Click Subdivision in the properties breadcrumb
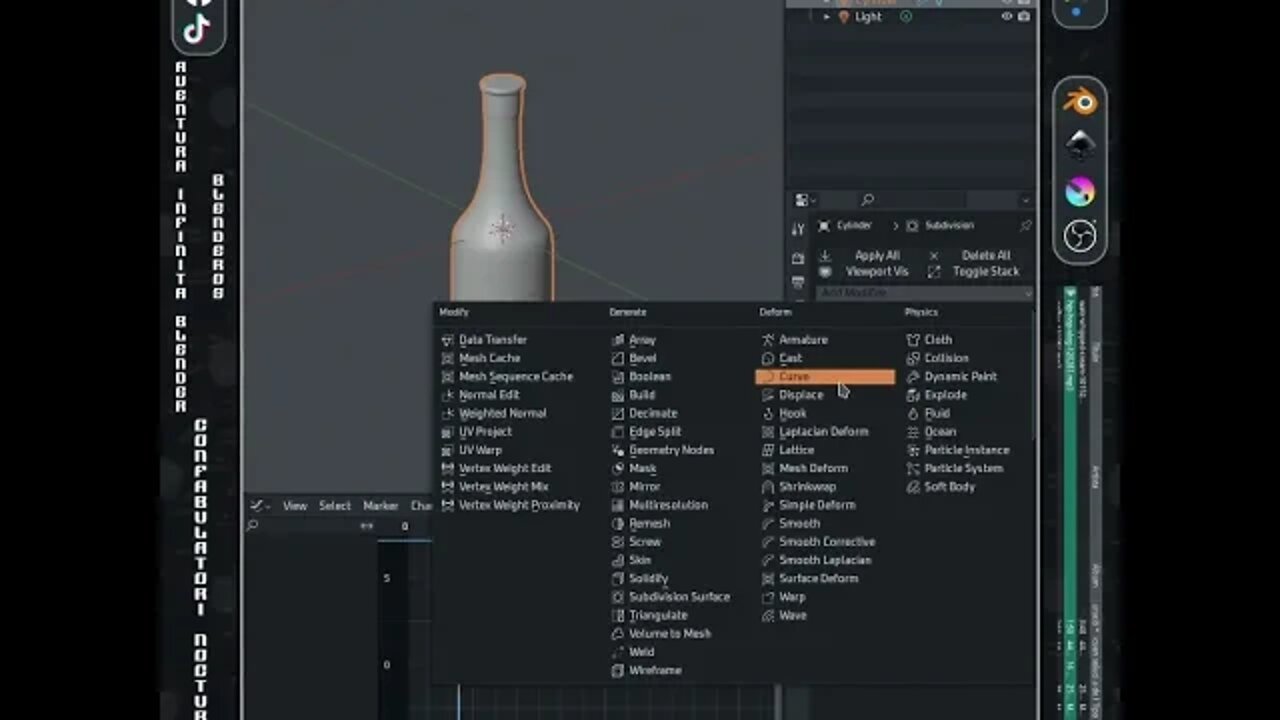The height and width of the screenshot is (720, 1280). click(949, 226)
